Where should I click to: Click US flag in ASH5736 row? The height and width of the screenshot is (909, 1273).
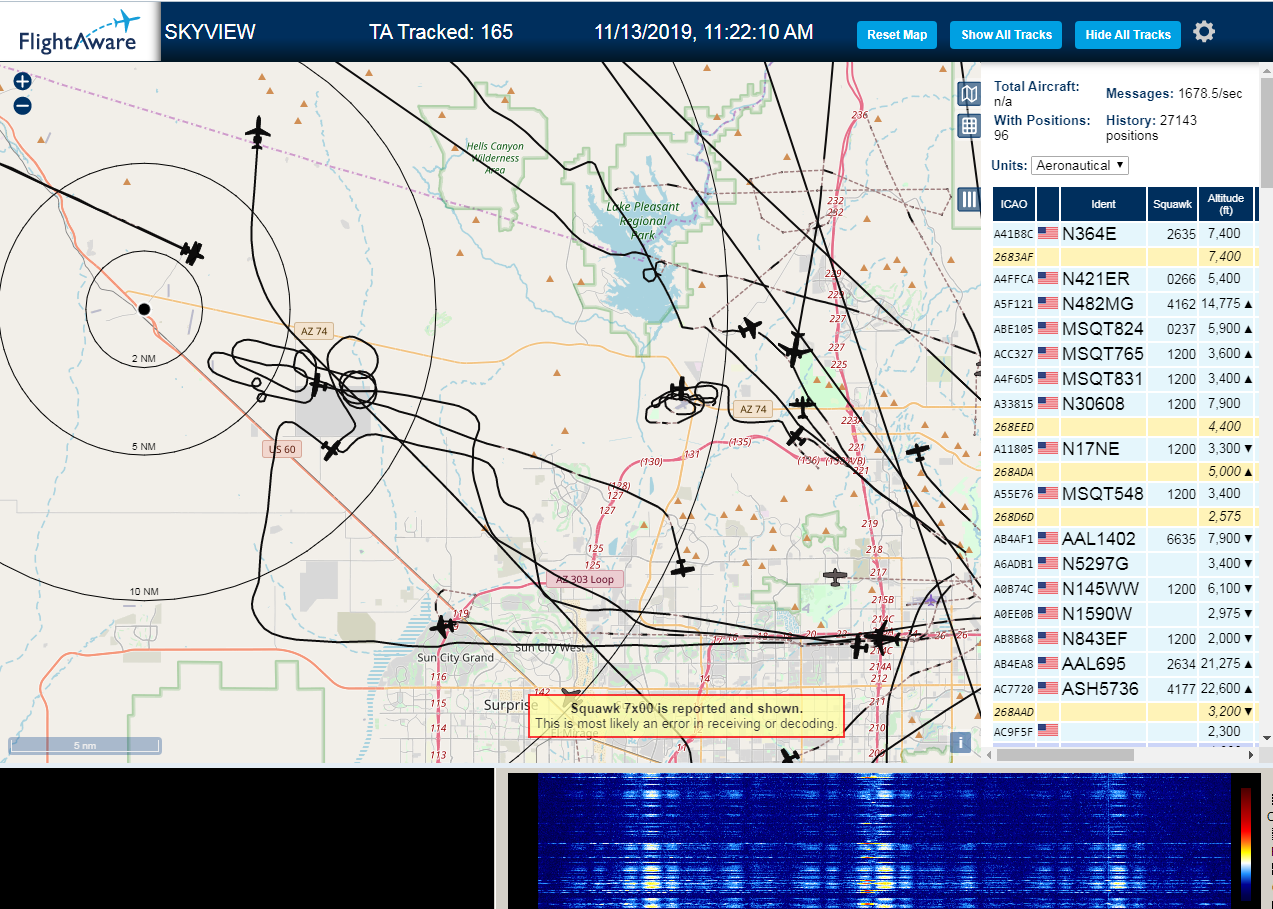coord(1048,688)
